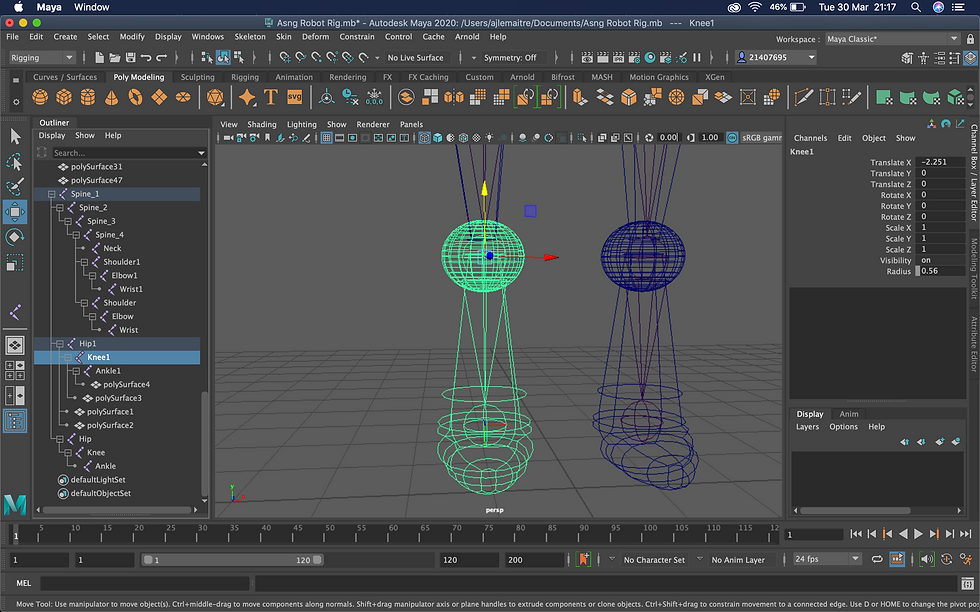Image resolution: width=980 pixels, height=612 pixels.
Task: Switch to the Sculpting shelf tab
Action: point(198,78)
